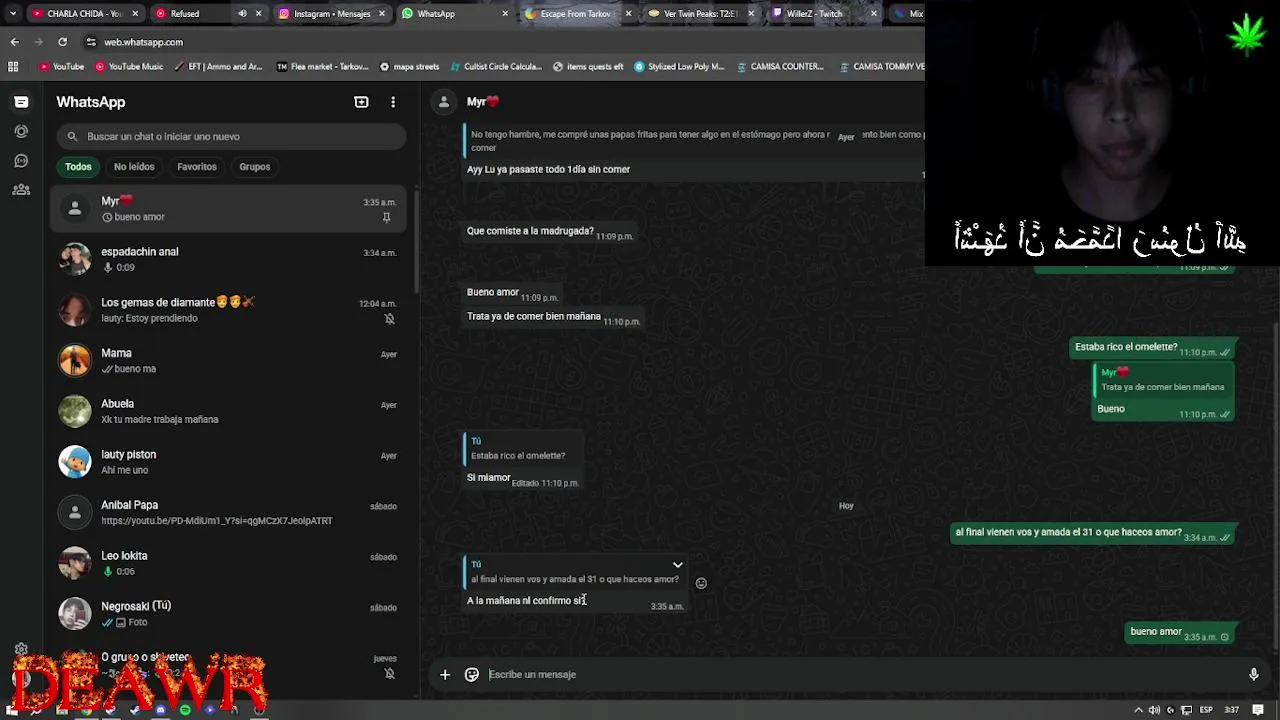Open the tab search dropdown arrow
1280x720 pixels.
(x=12, y=14)
